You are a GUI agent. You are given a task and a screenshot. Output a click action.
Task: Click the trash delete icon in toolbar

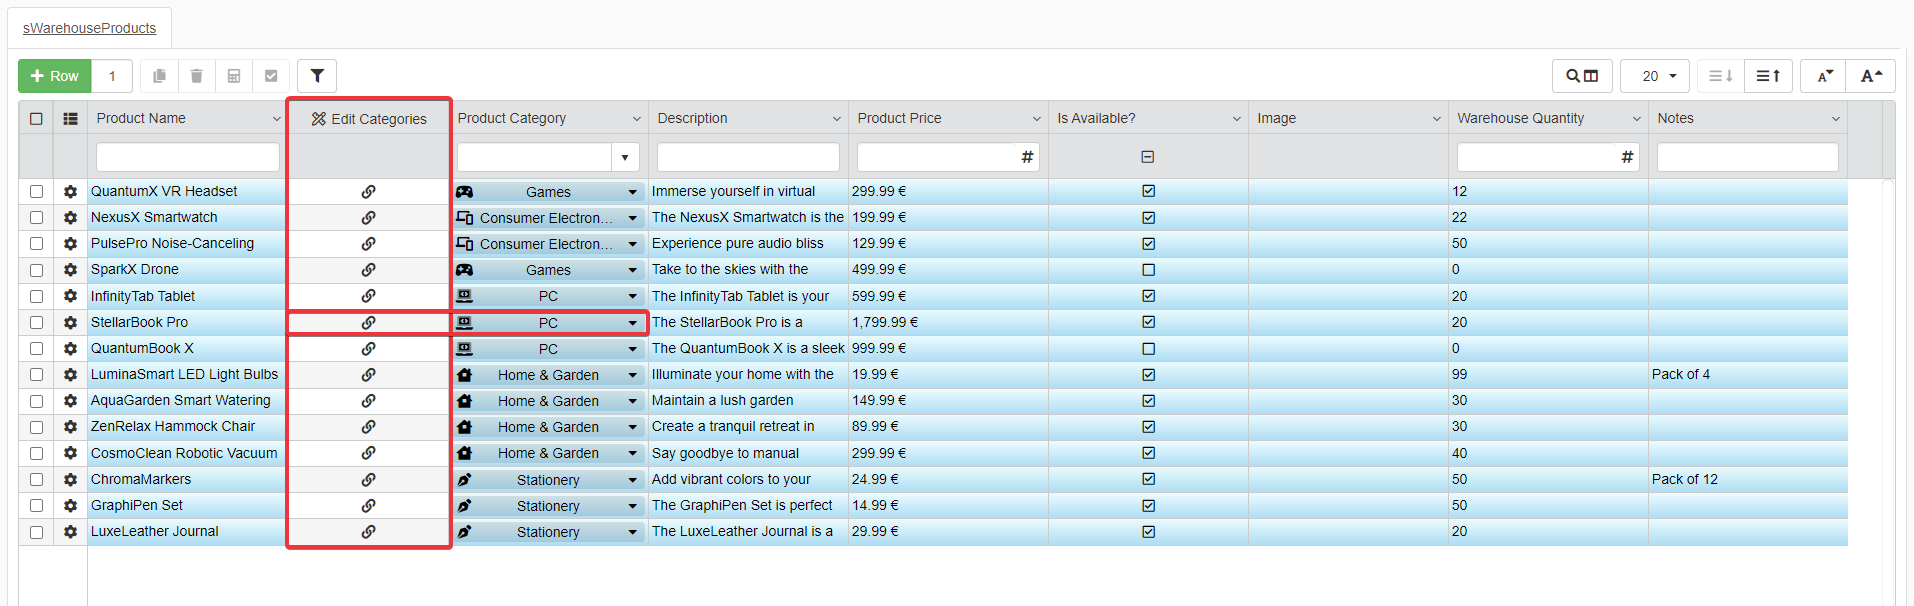tap(196, 76)
